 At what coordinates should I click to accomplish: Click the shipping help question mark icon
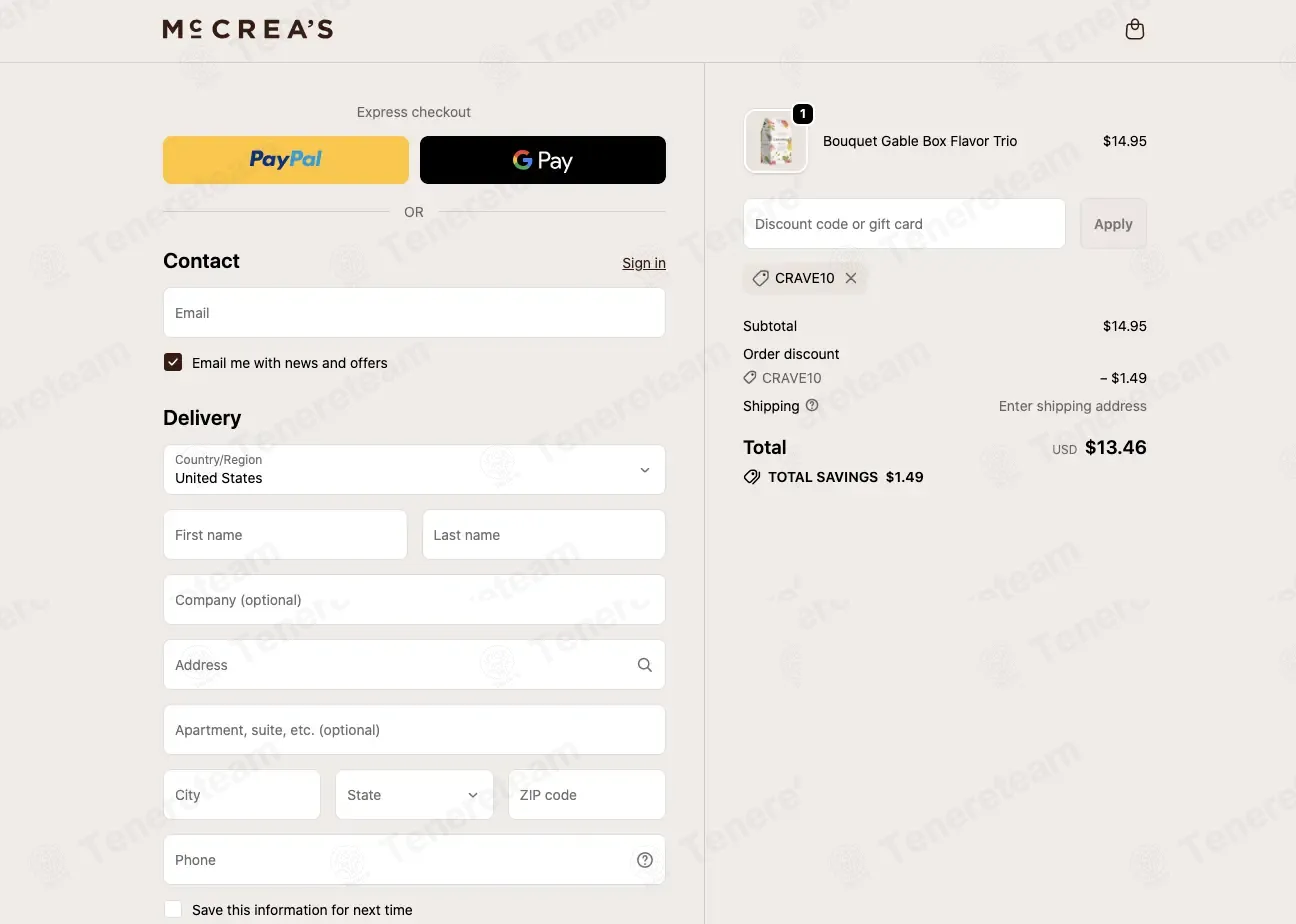pyautogui.click(x=812, y=405)
